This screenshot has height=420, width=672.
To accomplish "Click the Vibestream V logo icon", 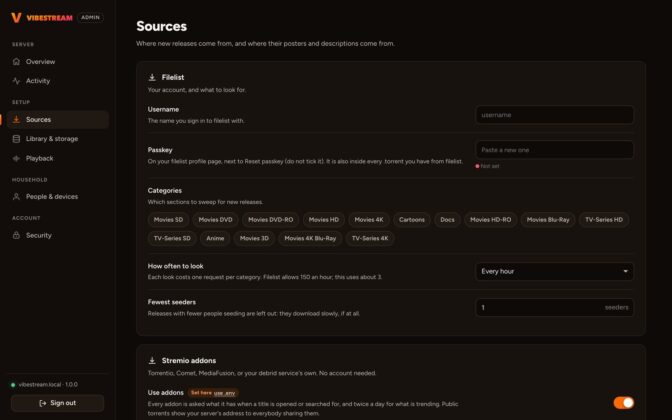I will tap(16, 18).
